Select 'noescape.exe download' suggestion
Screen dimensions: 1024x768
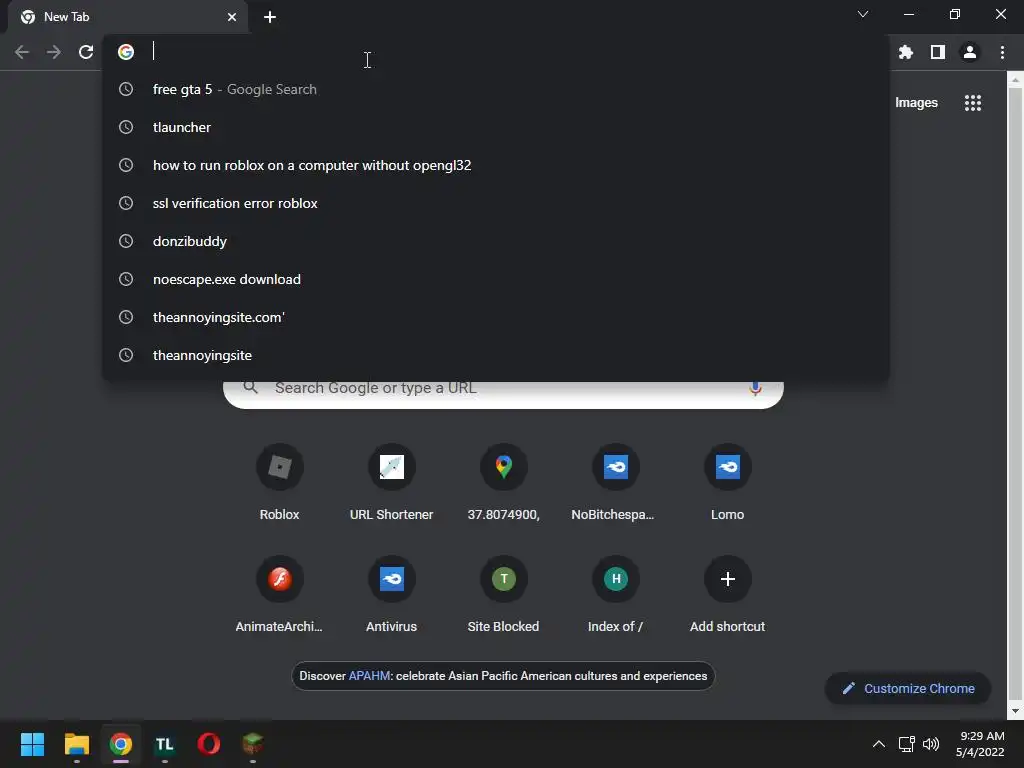[496, 279]
